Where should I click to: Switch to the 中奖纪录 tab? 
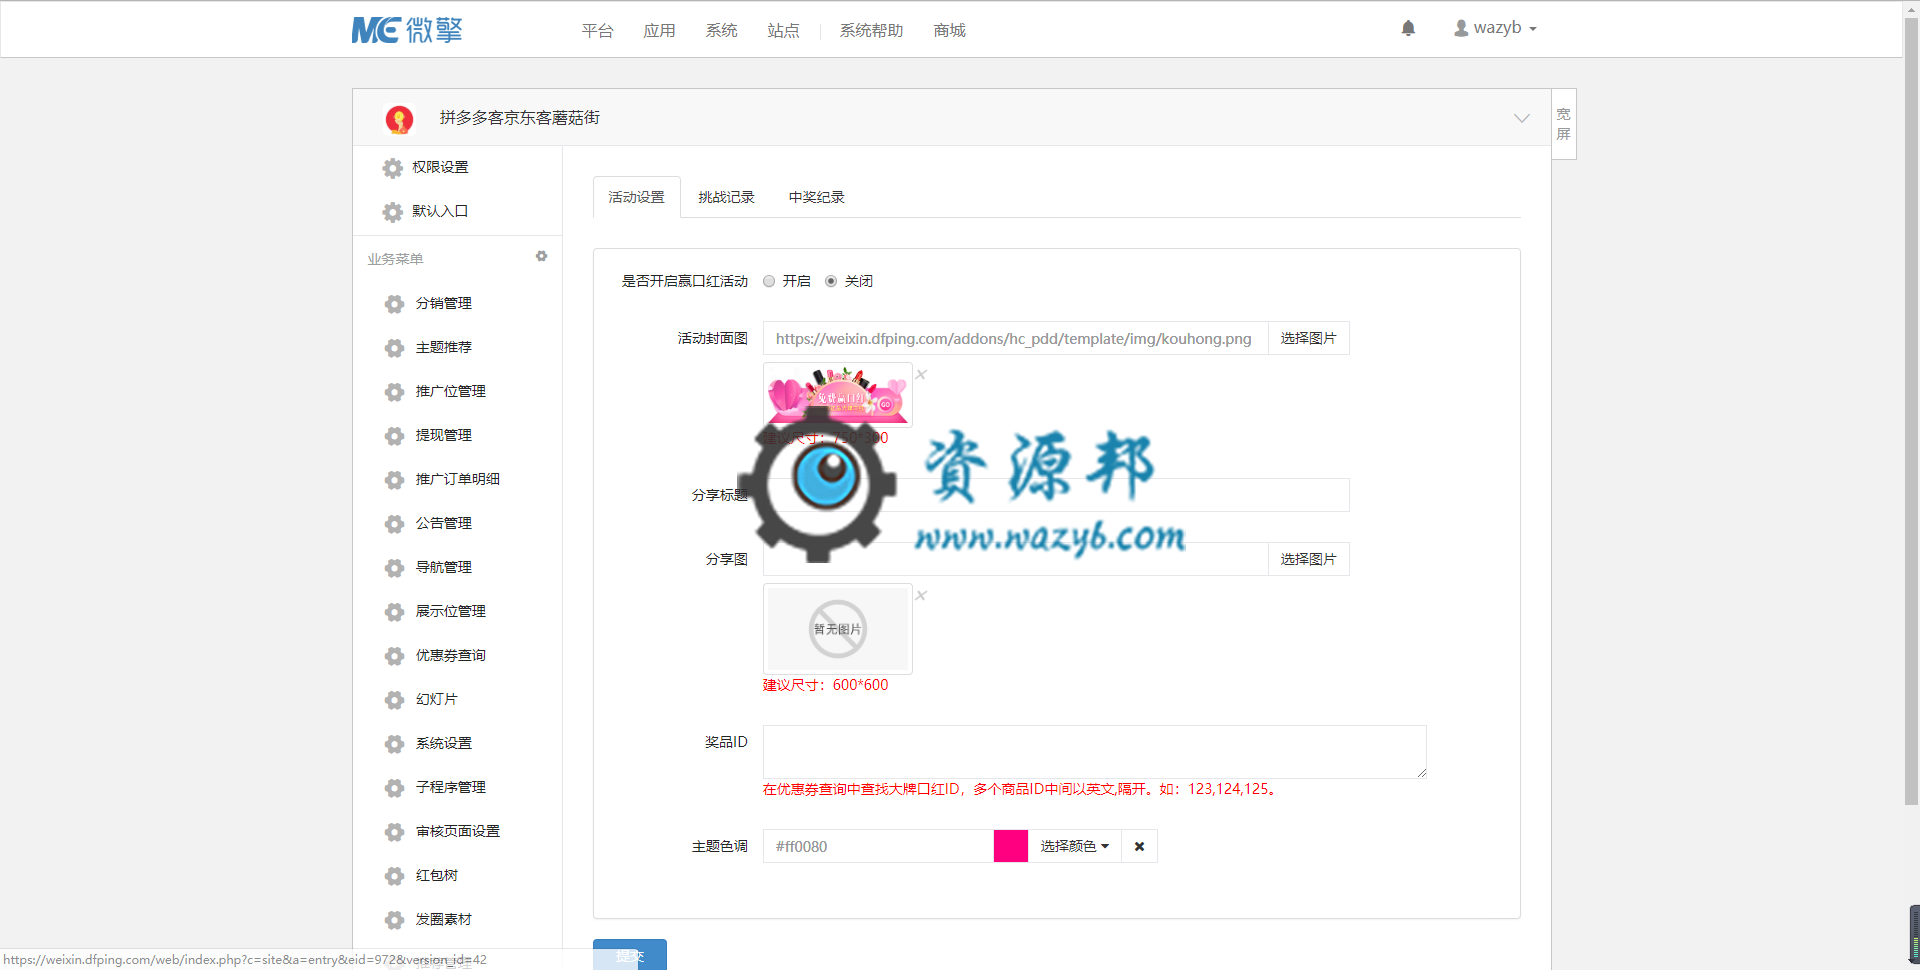pyautogui.click(x=816, y=197)
